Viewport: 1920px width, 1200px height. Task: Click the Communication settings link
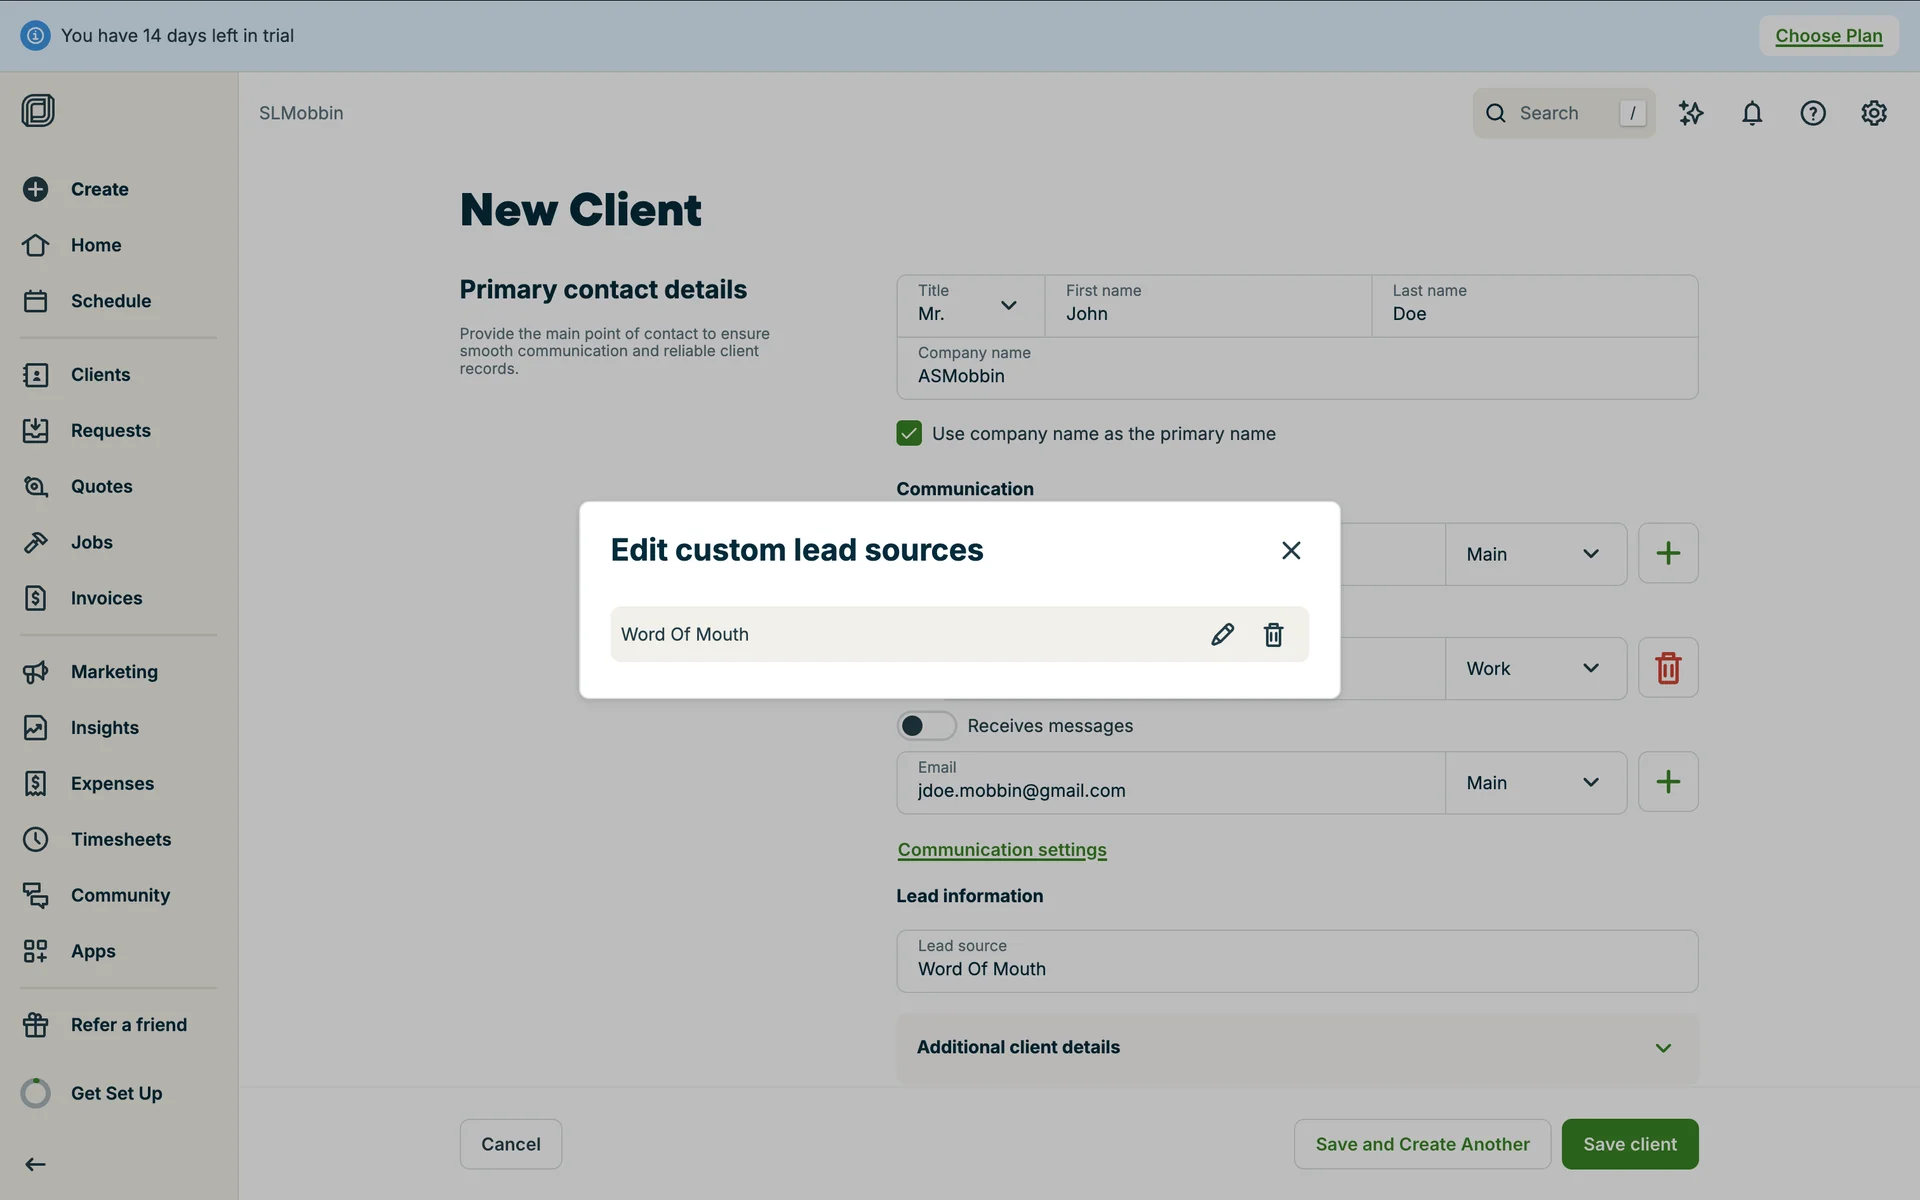coord(1002,849)
